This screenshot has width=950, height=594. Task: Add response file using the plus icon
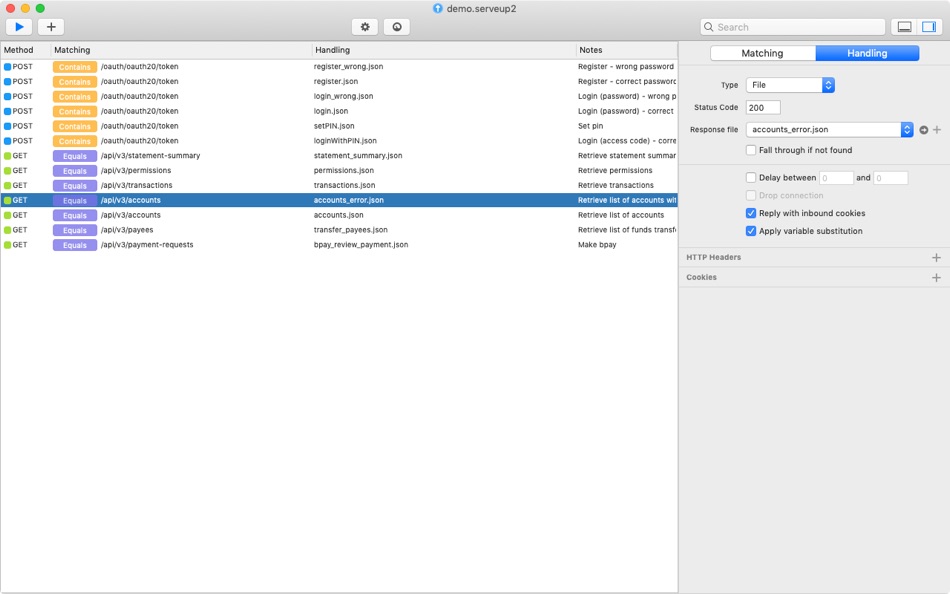pos(937,130)
